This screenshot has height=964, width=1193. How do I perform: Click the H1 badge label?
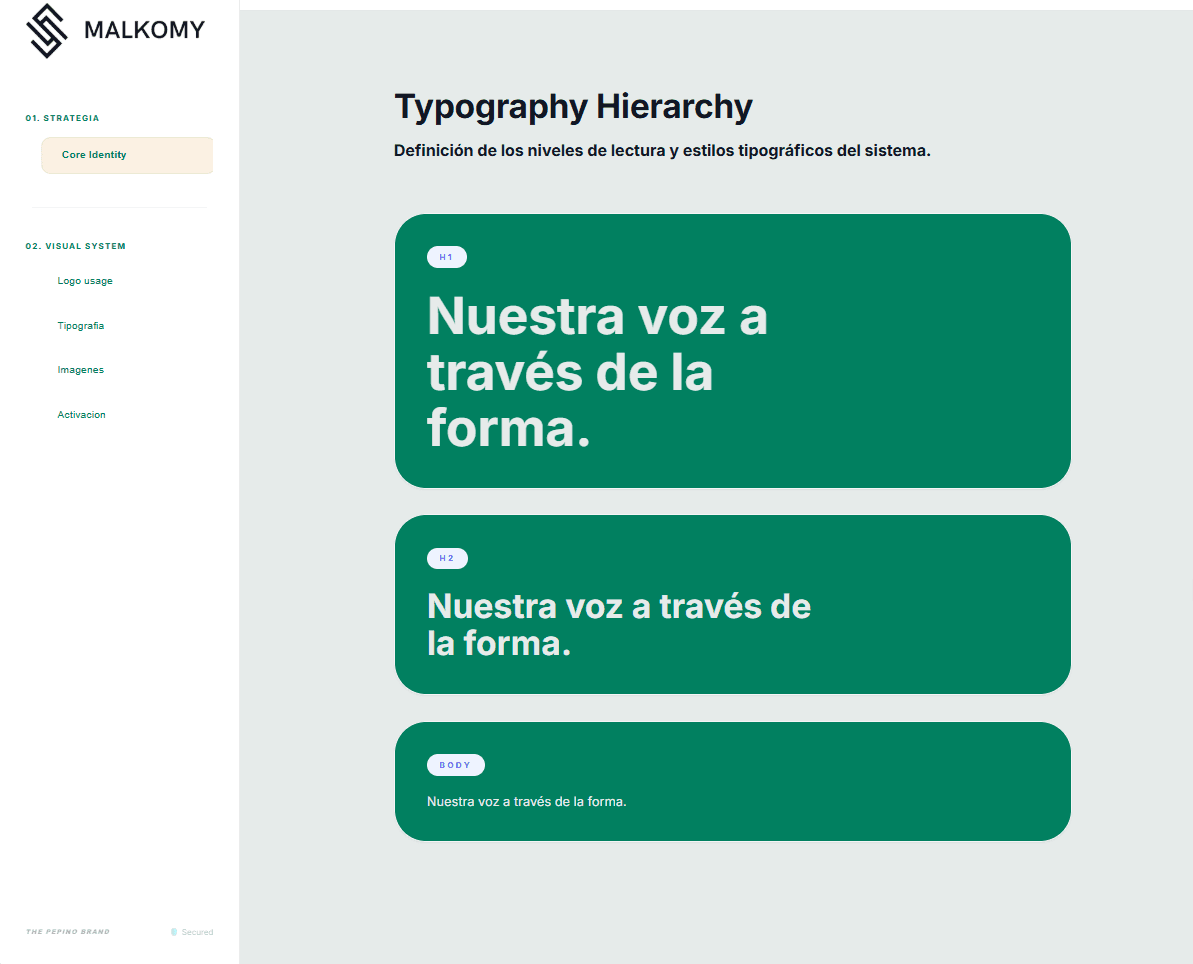click(447, 257)
